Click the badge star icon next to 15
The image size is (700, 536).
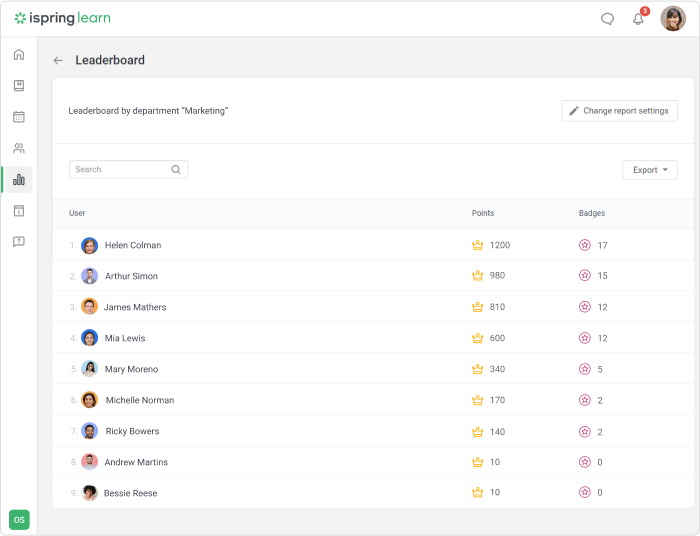tap(585, 275)
